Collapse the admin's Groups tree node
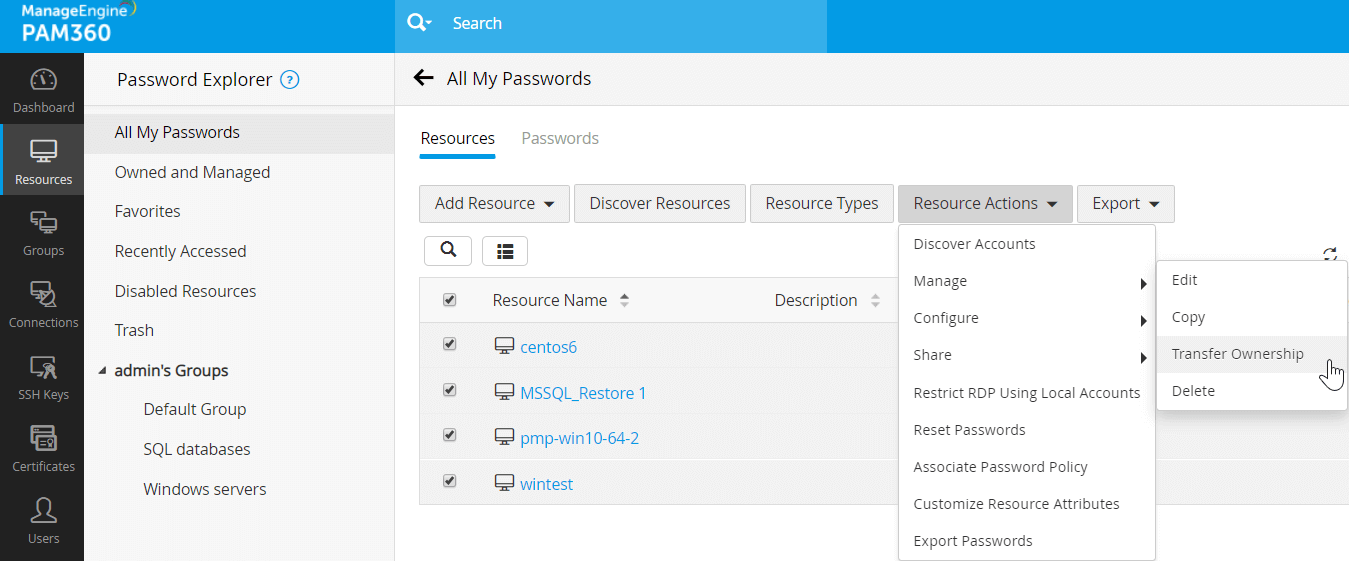The width and height of the screenshot is (1349, 561). pos(102,371)
